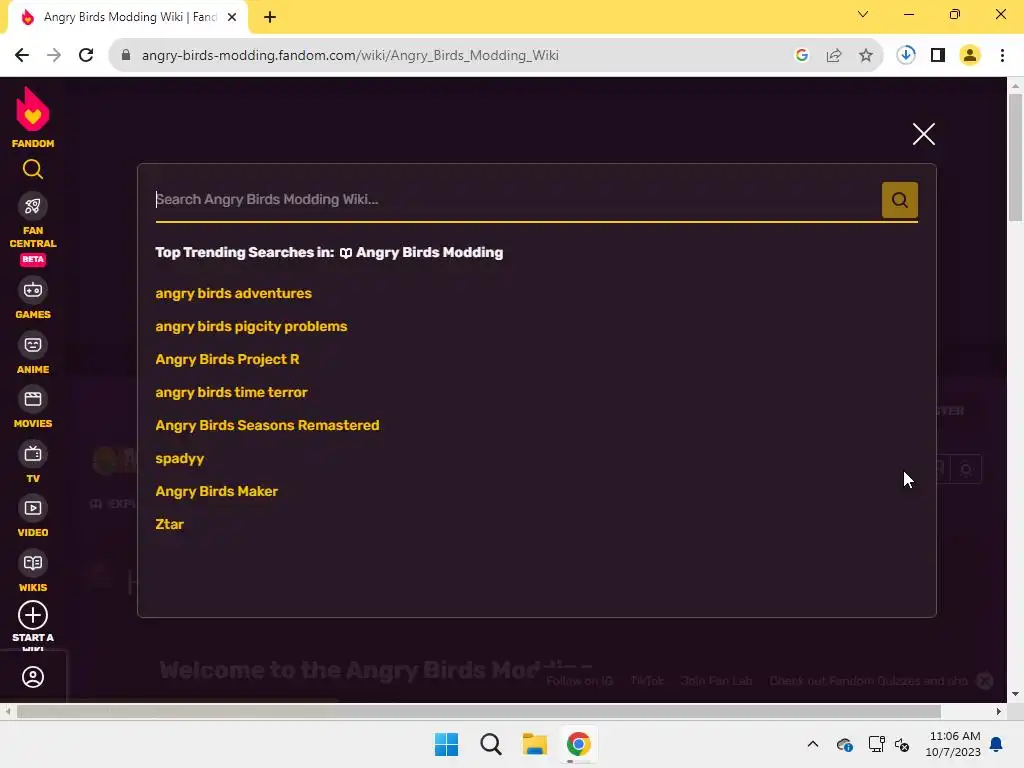Click the vertical scrollbar thumb
The height and width of the screenshot is (768, 1024).
point(1016,157)
